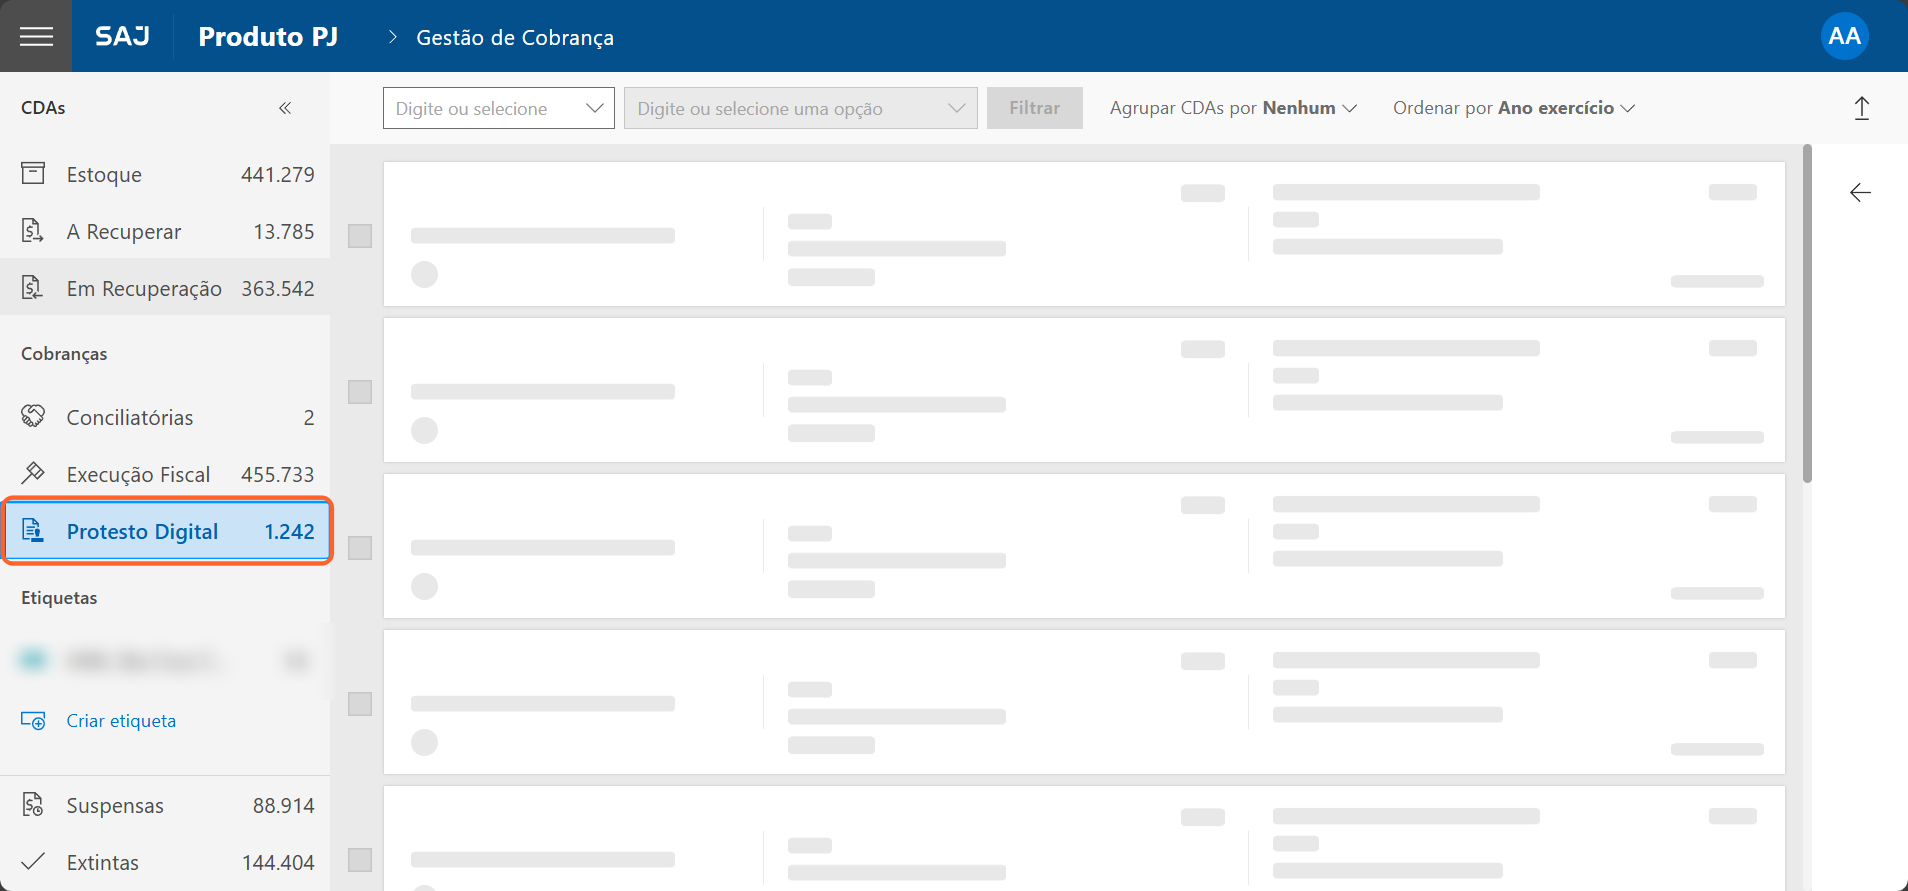The height and width of the screenshot is (891, 1908).
Task: Expand the 'Ordenar por Ano exercício' dropdown
Action: (1513, 108)
